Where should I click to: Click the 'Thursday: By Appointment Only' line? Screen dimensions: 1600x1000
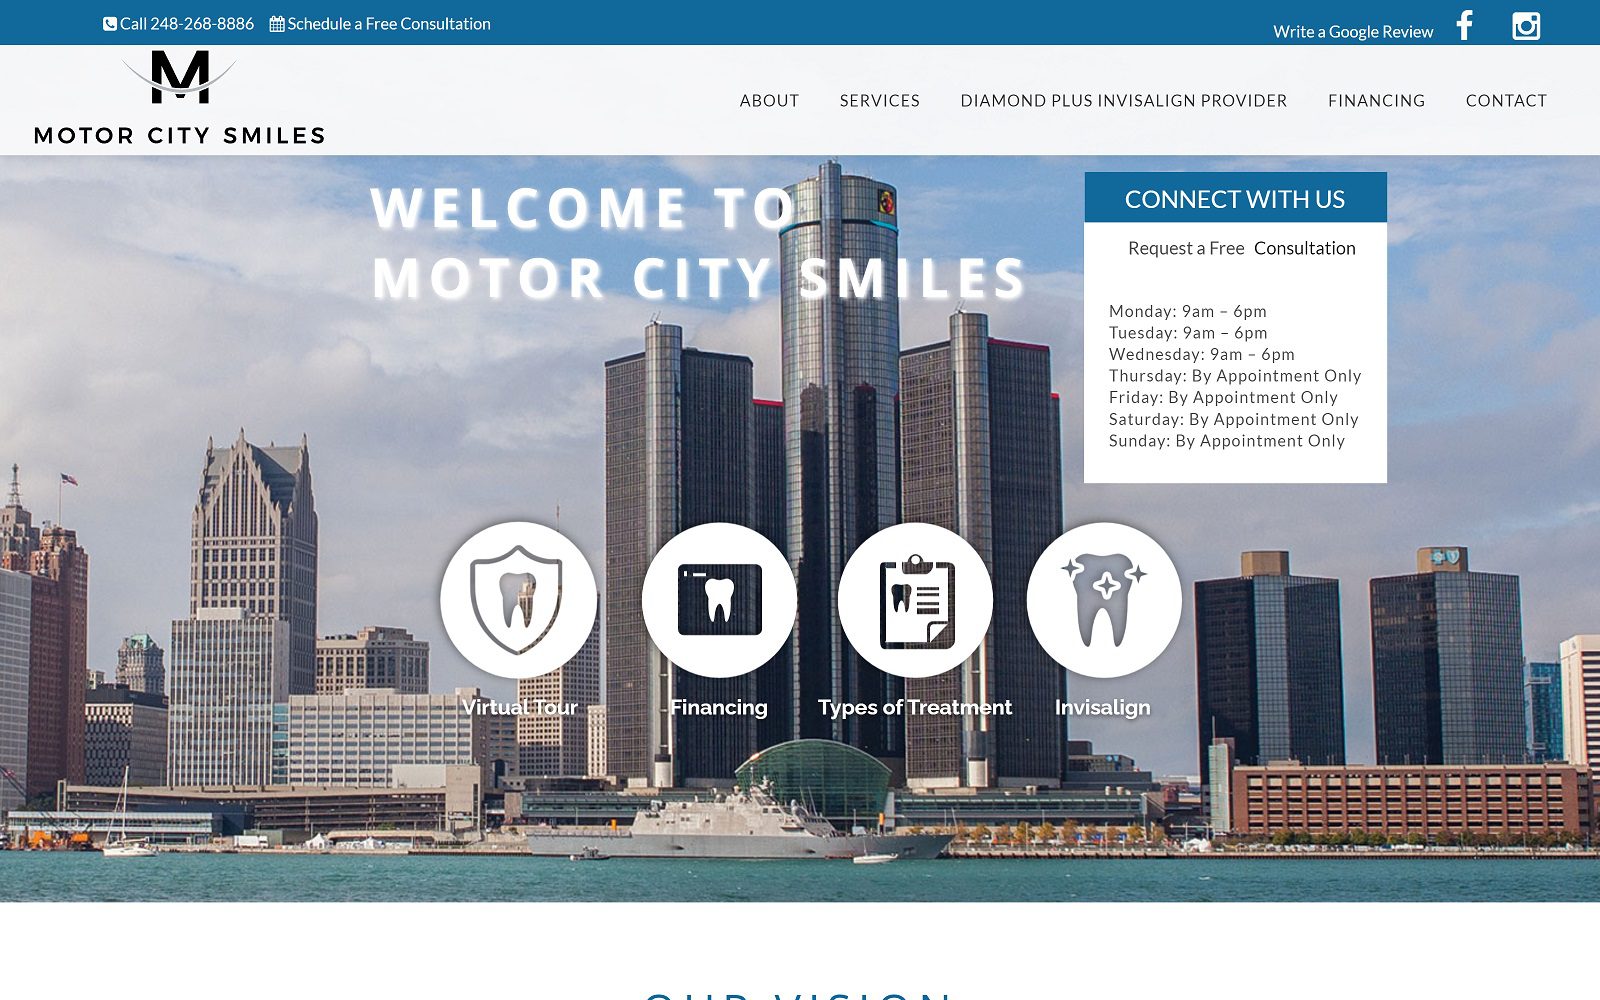[1235, 376]
